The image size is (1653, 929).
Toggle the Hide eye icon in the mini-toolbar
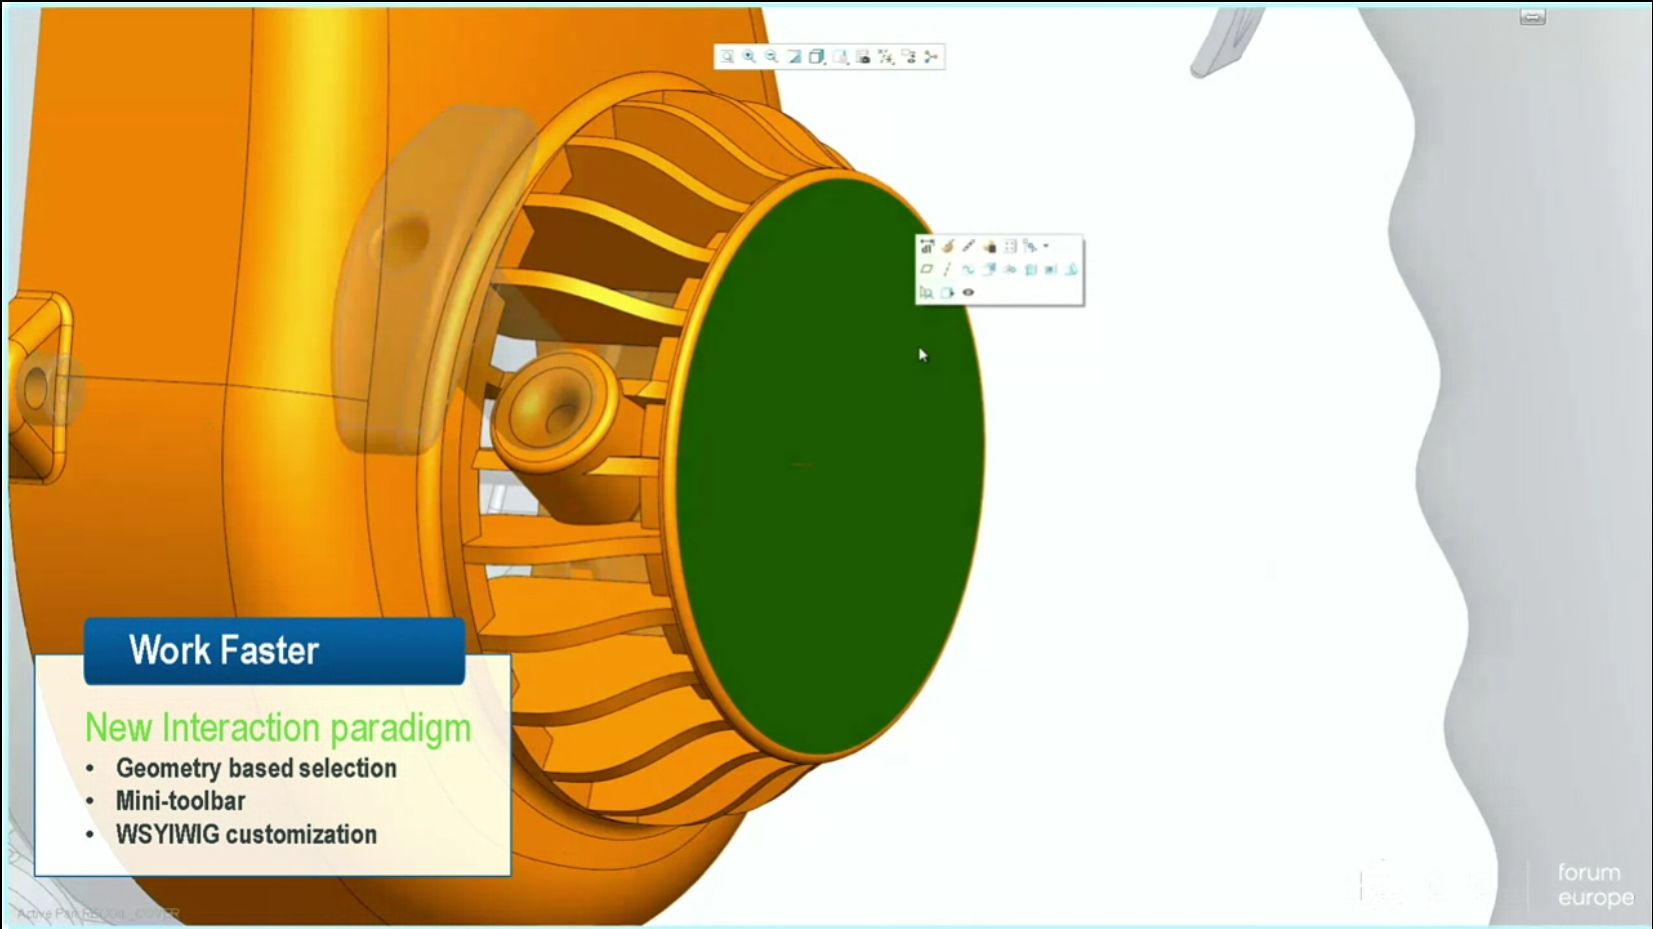click(x=968, y=292)
